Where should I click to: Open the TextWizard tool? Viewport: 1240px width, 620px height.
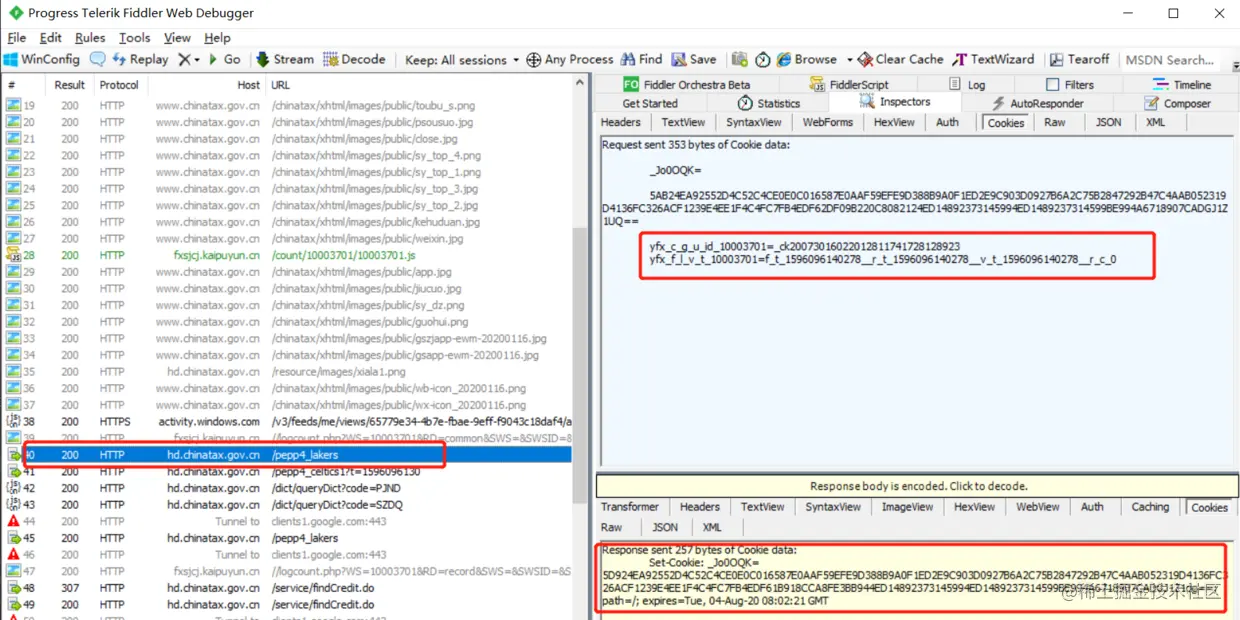coord(994,60)
